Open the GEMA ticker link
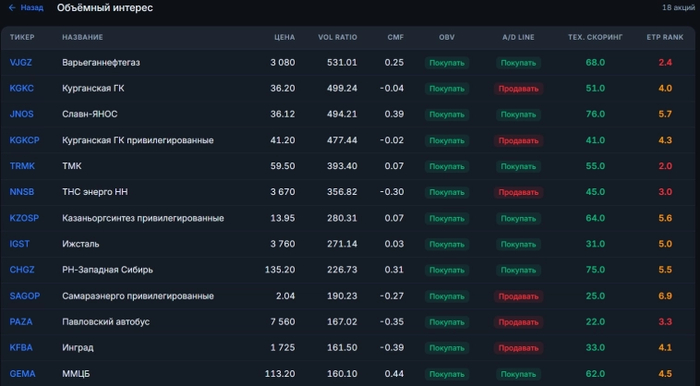Viewport: 700px width, 386px height. [22, 374]
